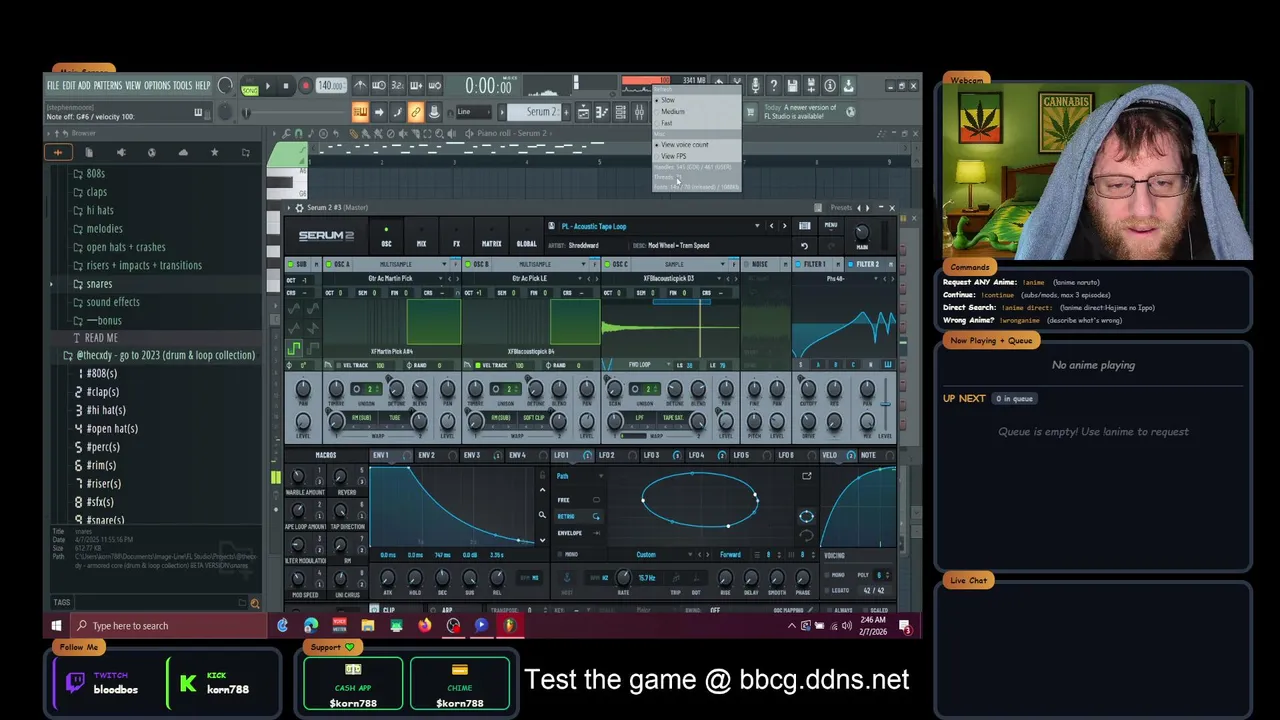Open Serum preset name dropdown arrow
This screenshot has height=720, width=1280.
757,226
